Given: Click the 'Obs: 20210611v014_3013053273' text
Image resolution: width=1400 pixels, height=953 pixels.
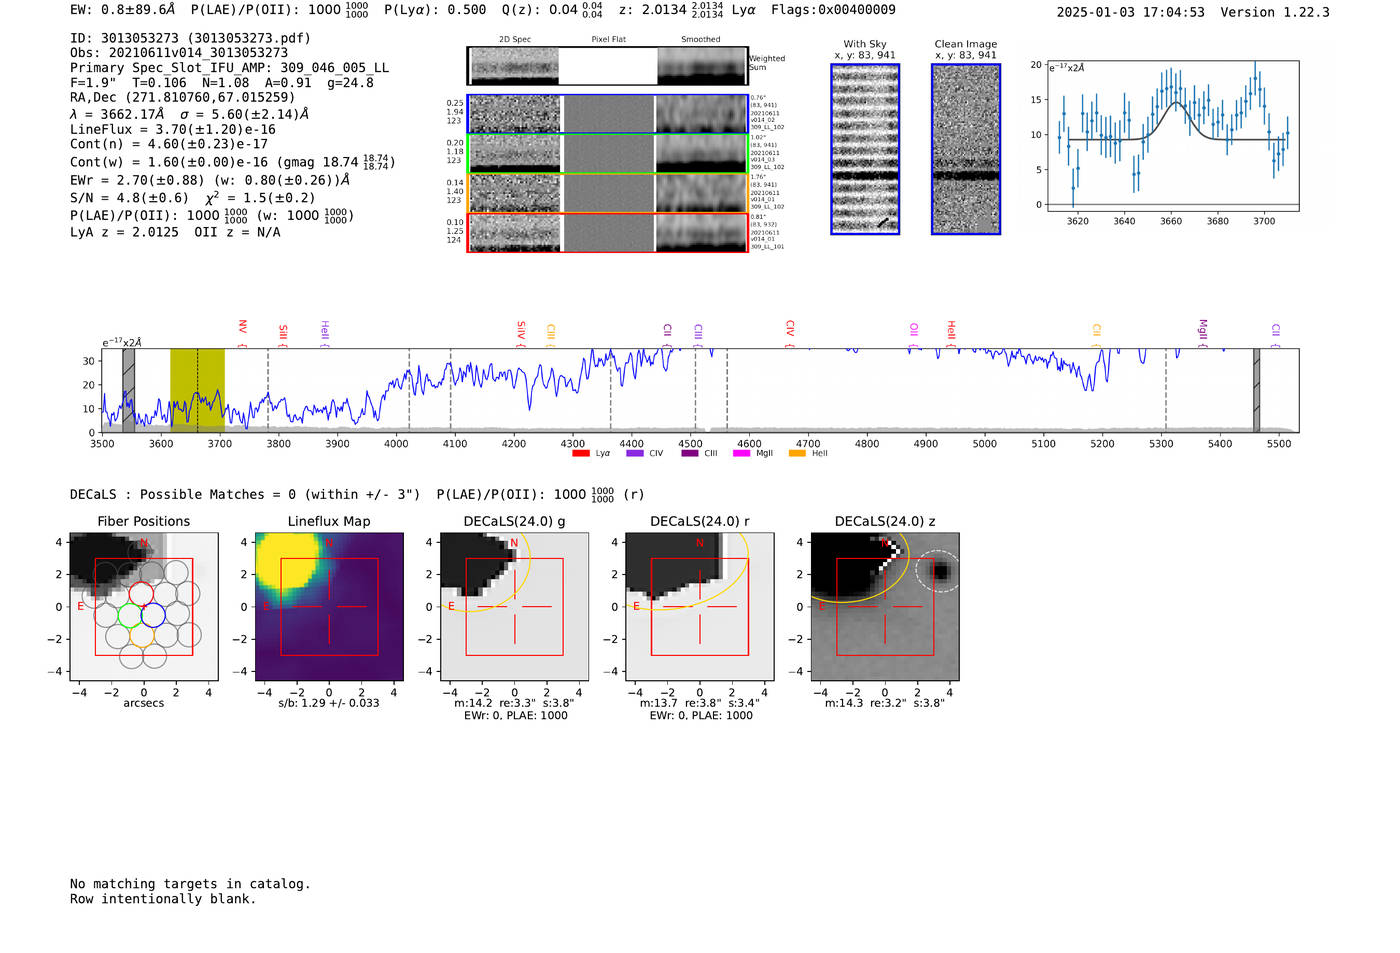Looking at the screenshot, I should 179,53.
